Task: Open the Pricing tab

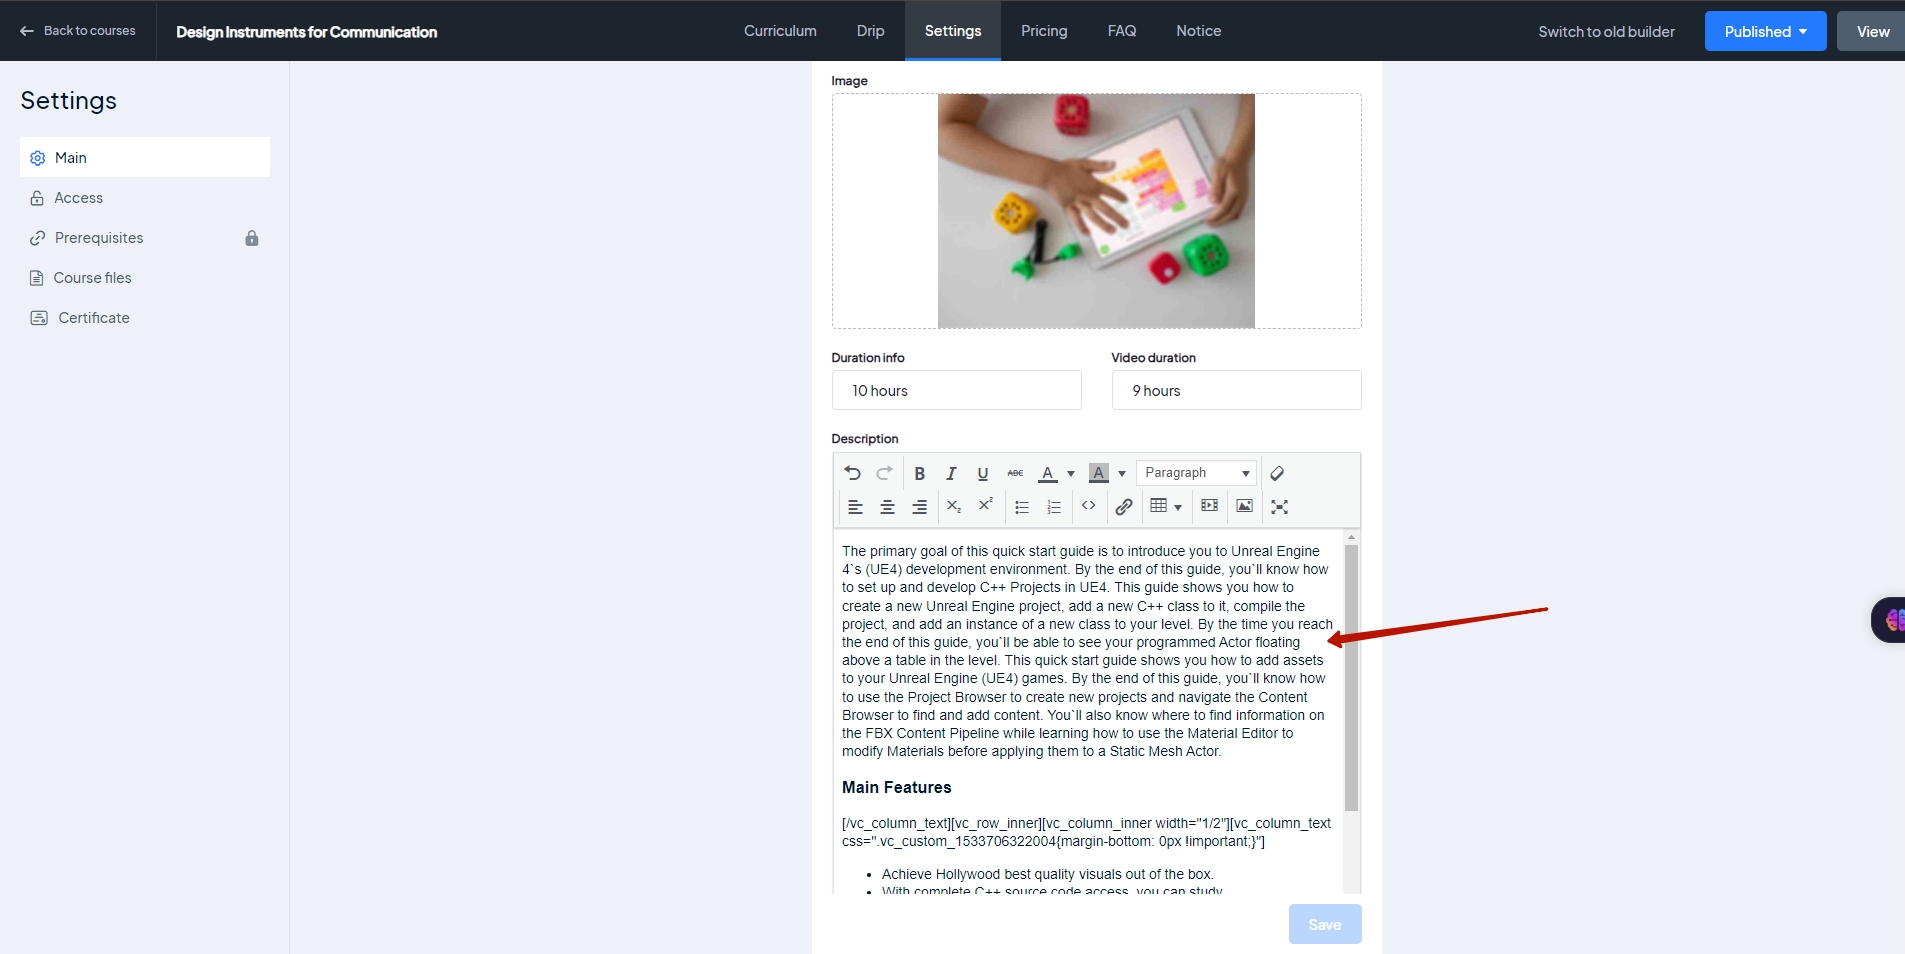Action: tap(1044, 31)
